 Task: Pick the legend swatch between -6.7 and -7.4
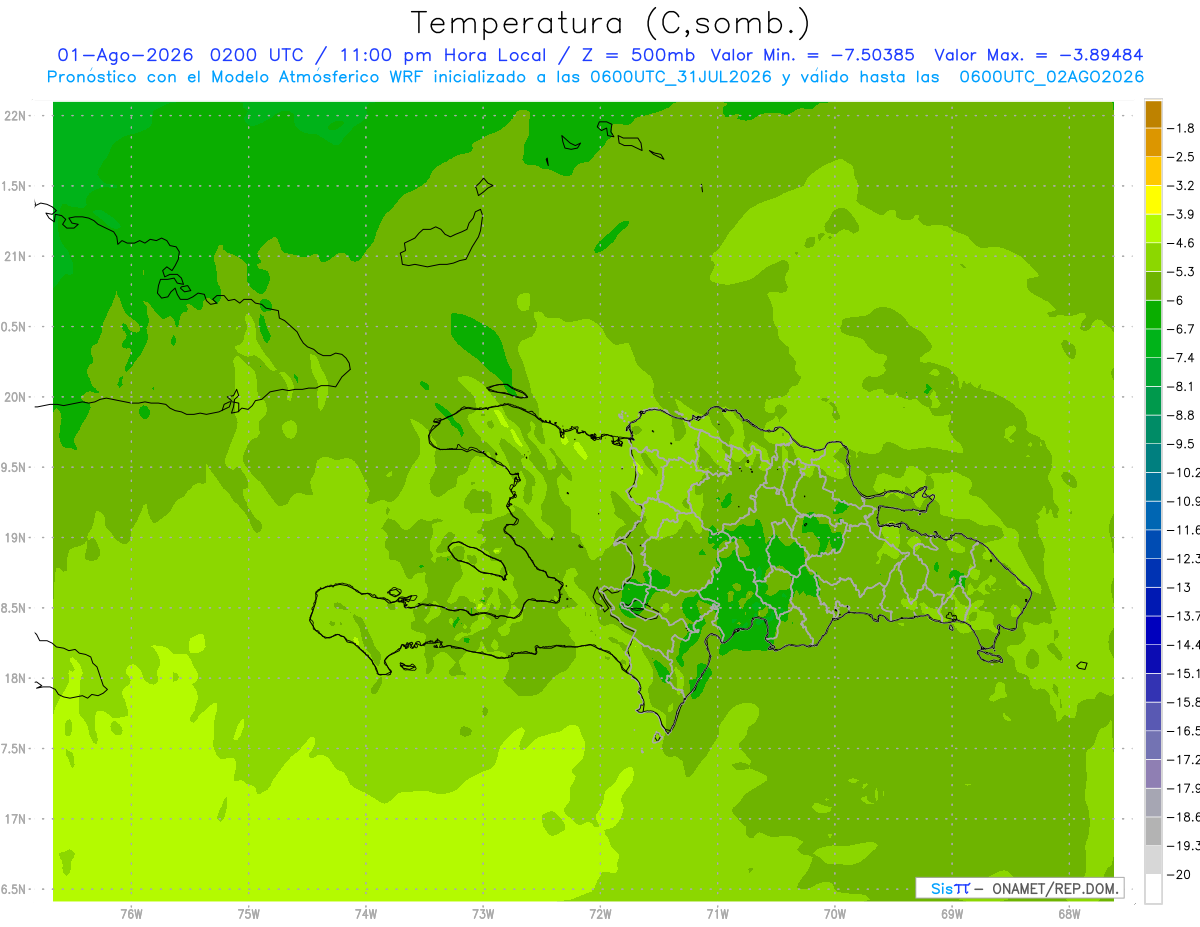tap(1153, 343)
